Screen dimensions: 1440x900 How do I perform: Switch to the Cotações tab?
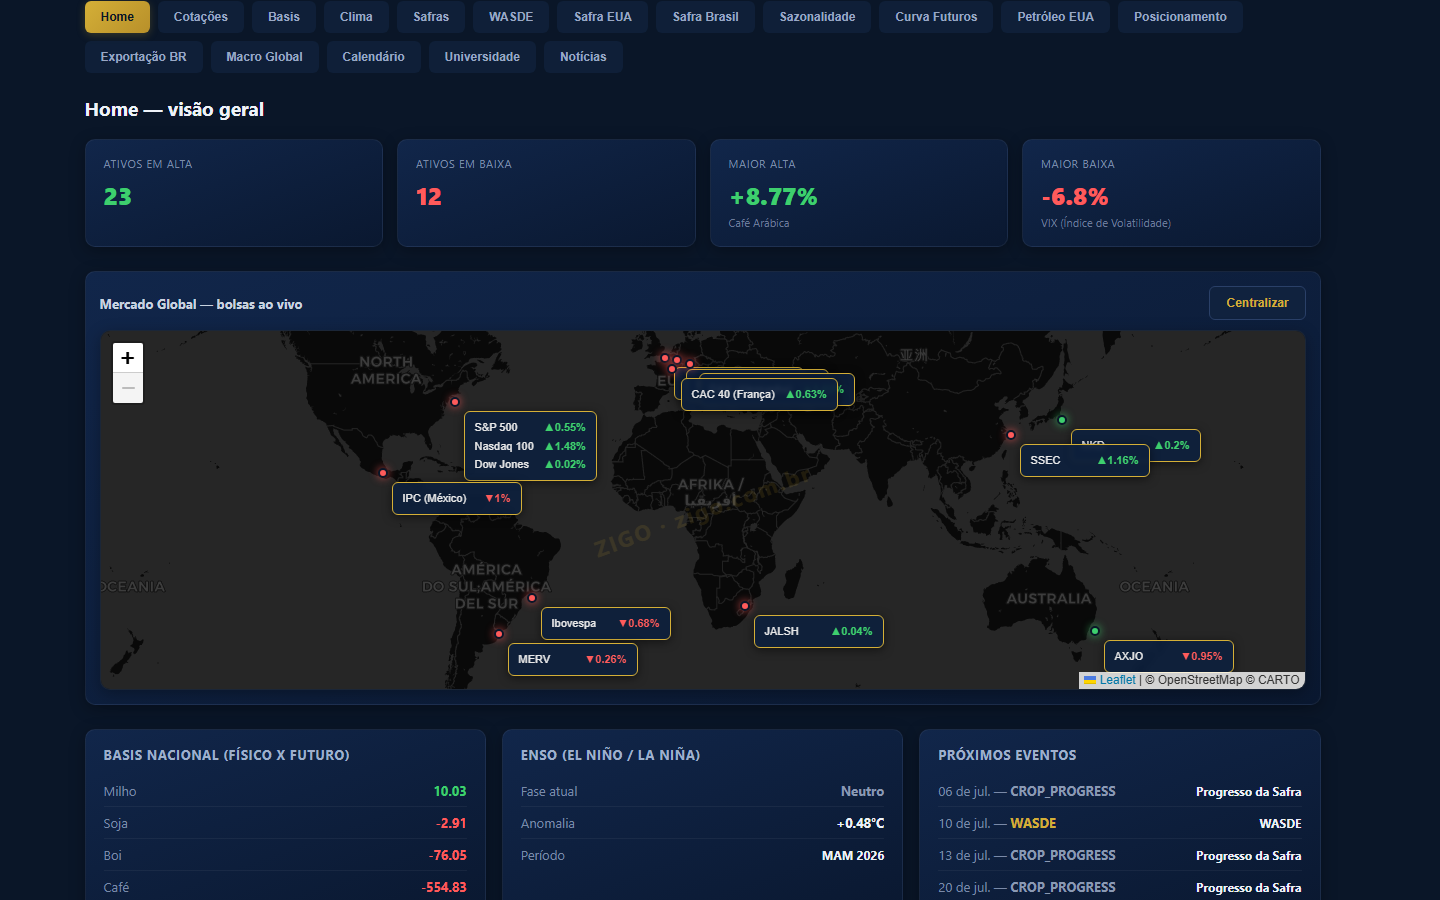201,17
